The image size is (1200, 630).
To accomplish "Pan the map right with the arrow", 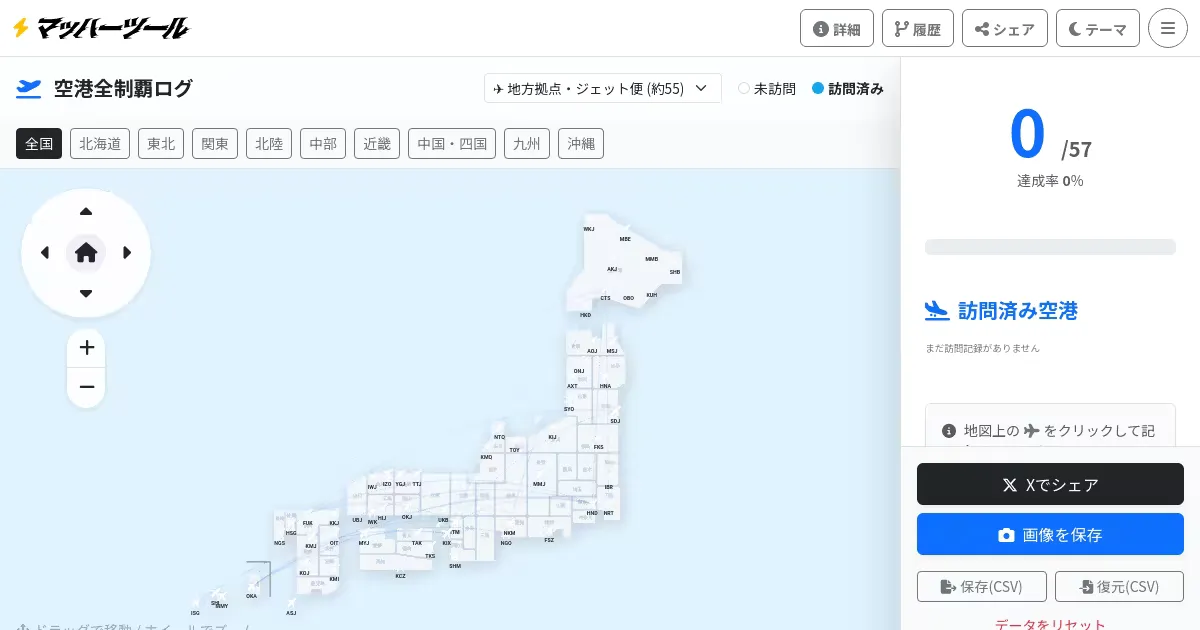I will click(x=127, y=253).
